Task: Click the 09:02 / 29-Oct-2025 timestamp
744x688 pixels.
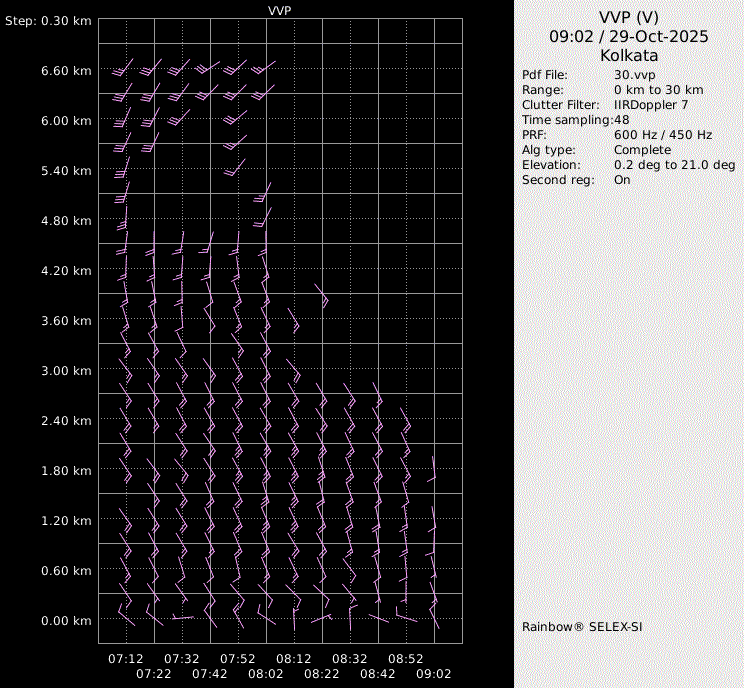Action: pyautogui.click(x=629, y=36)
